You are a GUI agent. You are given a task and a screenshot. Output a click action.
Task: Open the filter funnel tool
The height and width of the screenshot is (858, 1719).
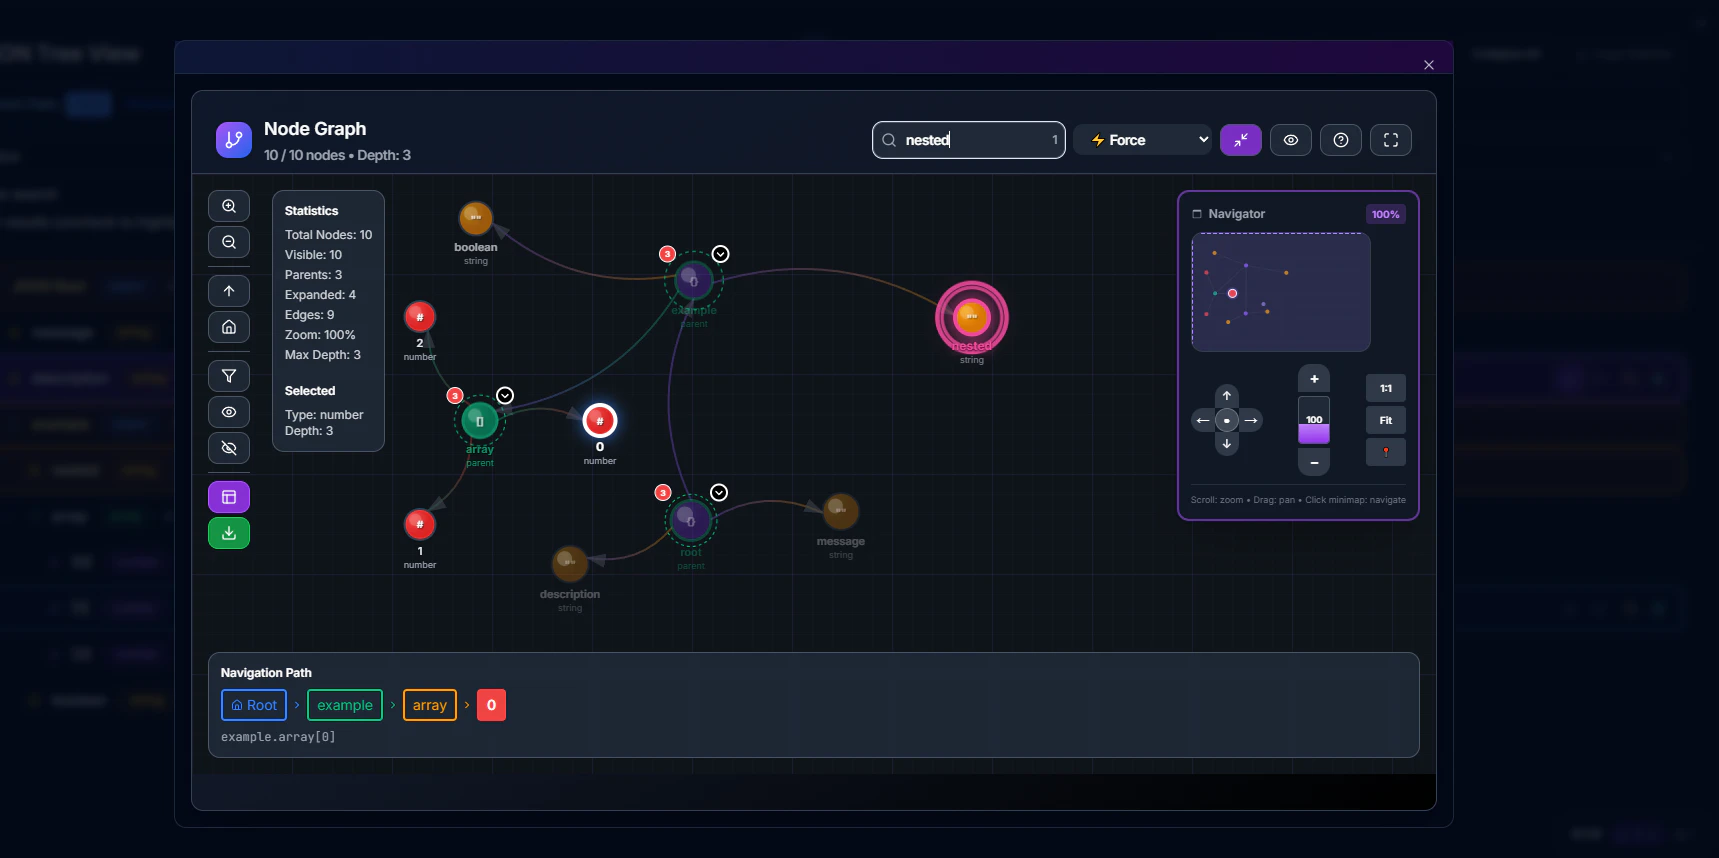click(x=229, y=376)
